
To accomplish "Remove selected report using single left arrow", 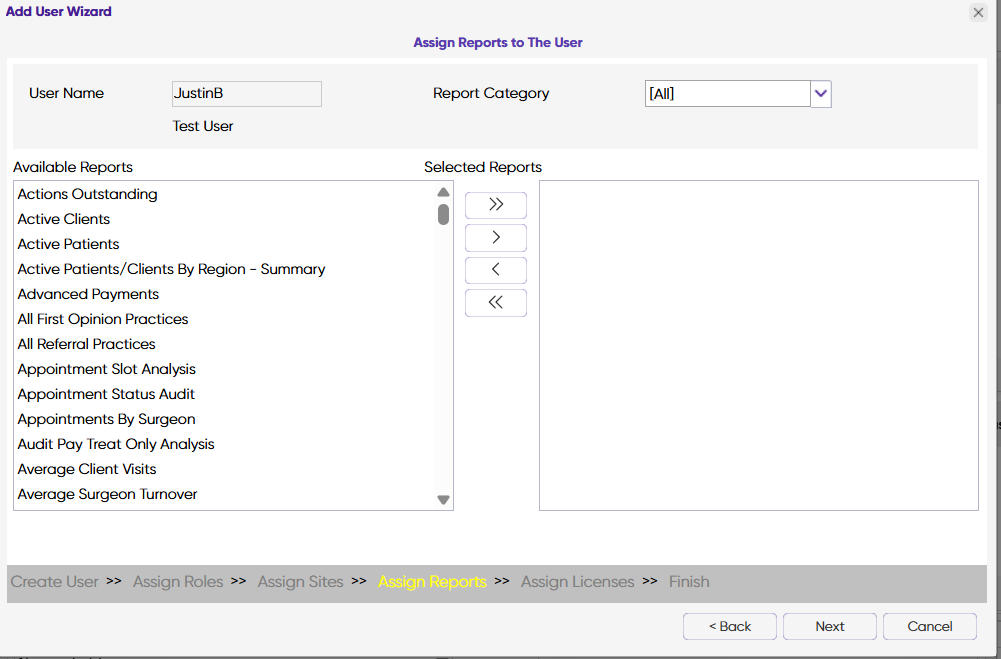I will 496,270.
